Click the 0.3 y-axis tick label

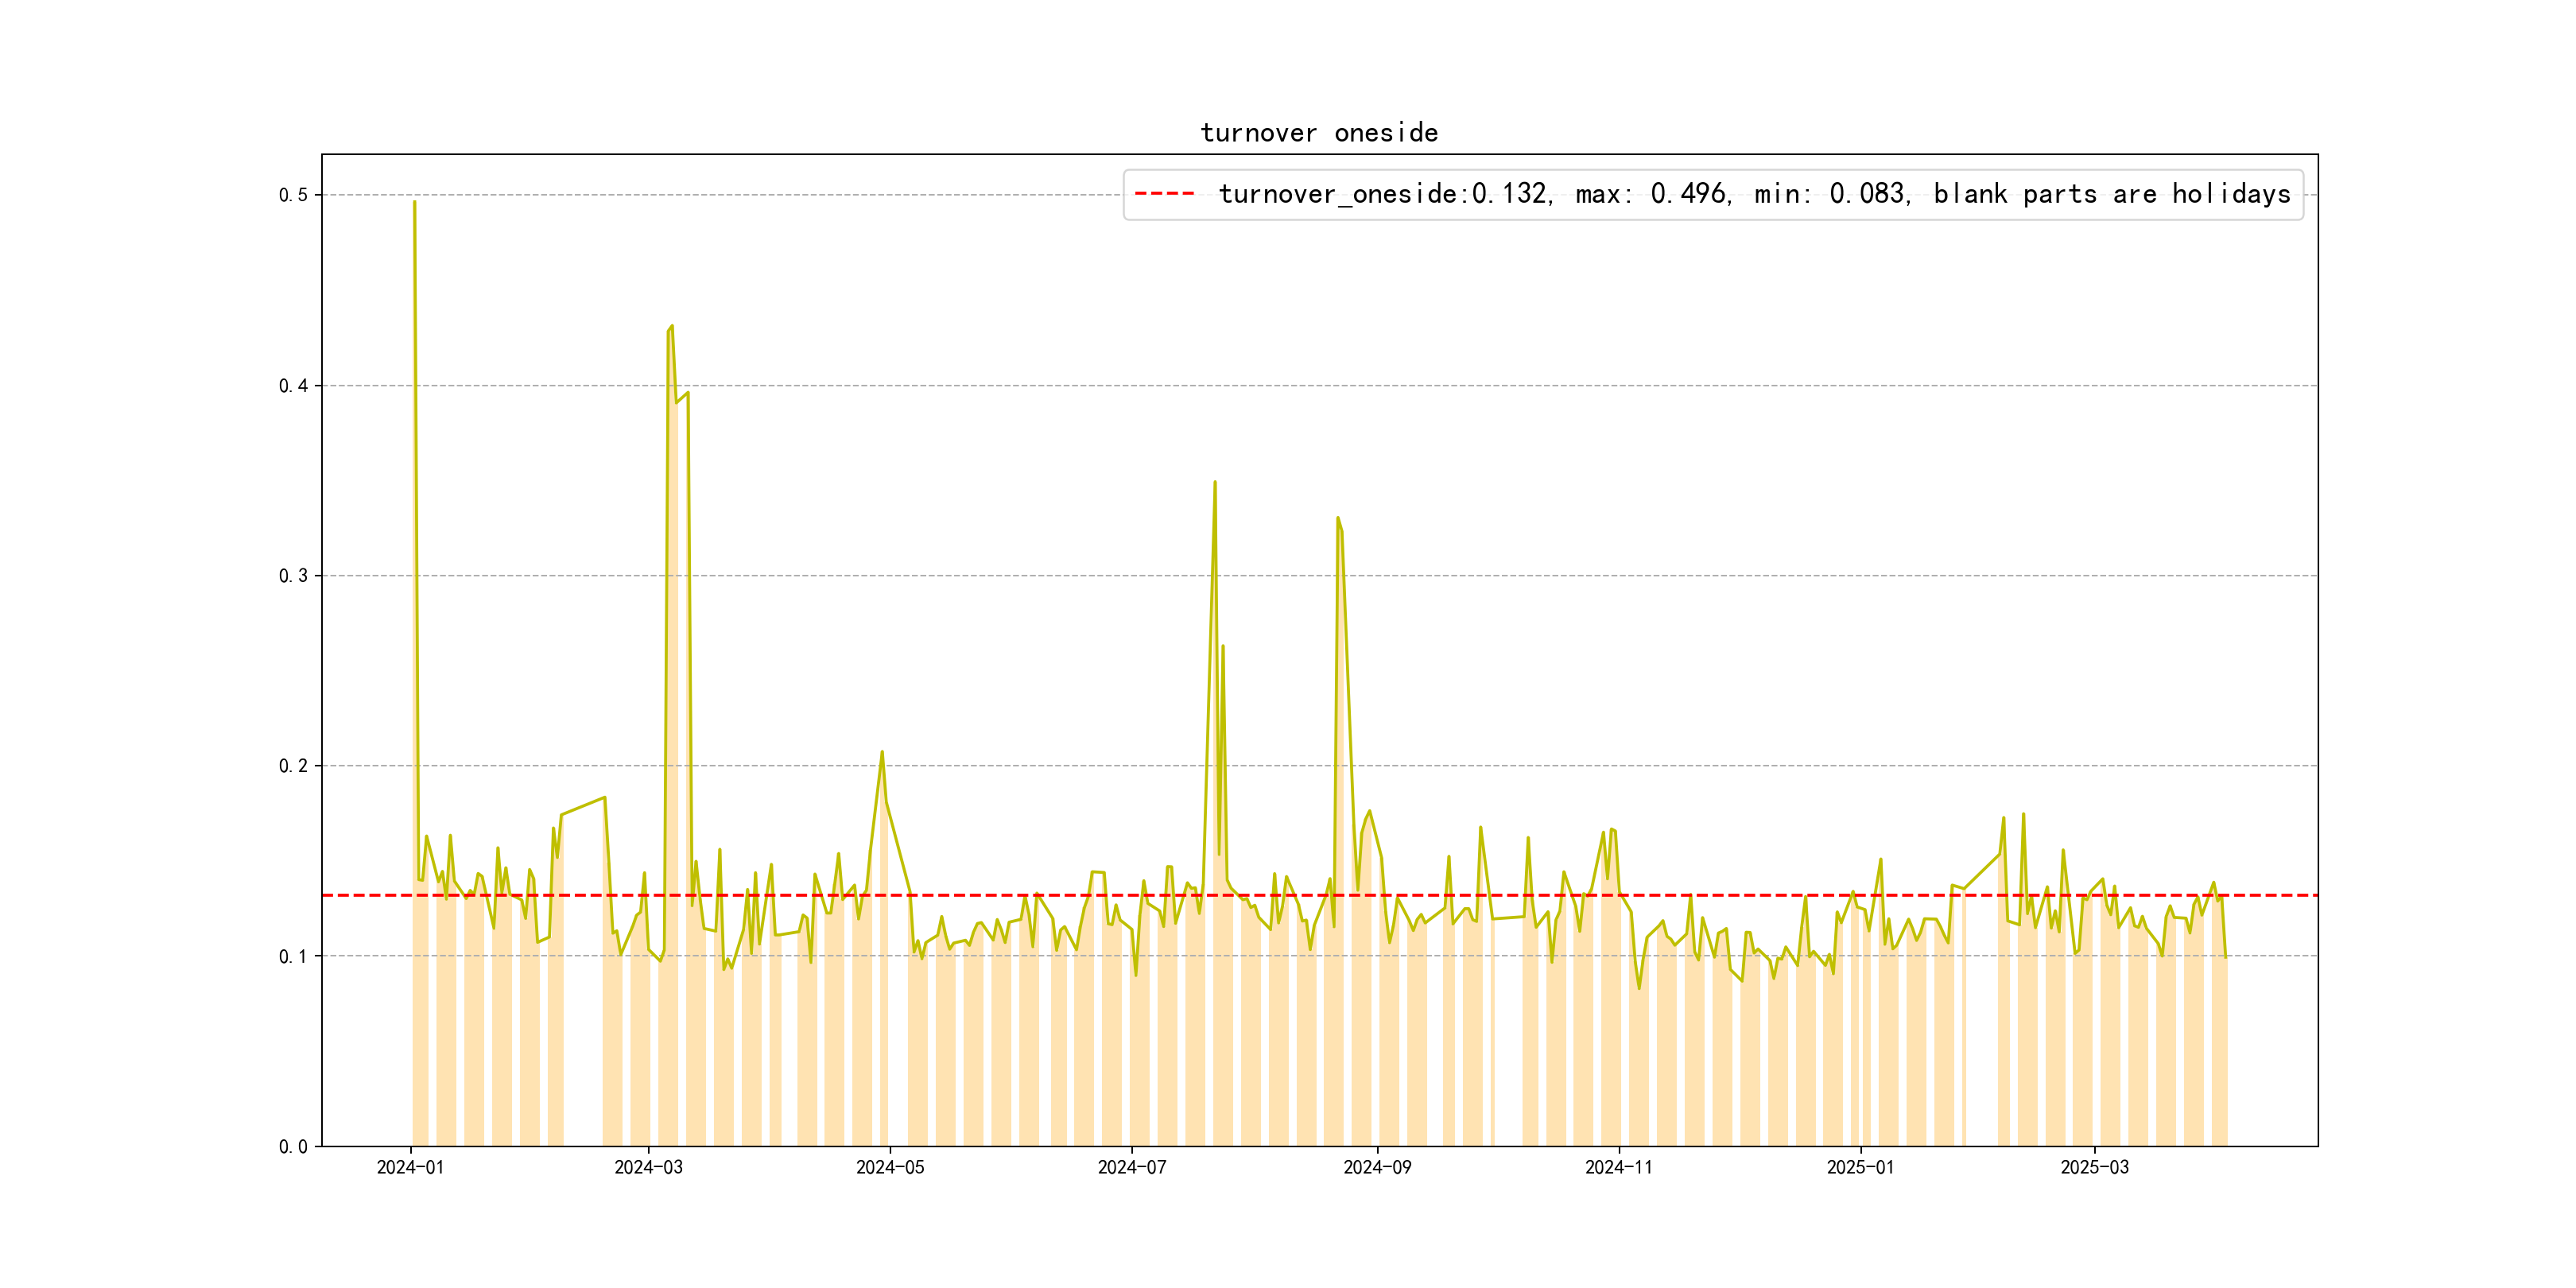(x=293, y=576)
